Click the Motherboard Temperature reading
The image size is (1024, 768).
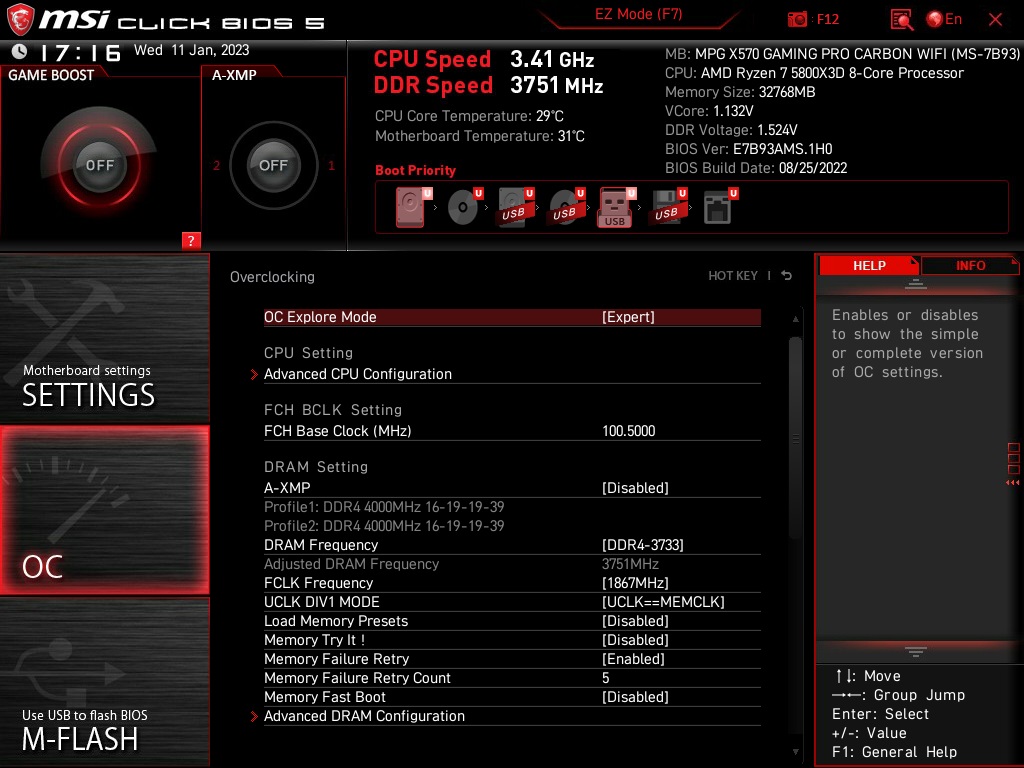tap(479, 136)
